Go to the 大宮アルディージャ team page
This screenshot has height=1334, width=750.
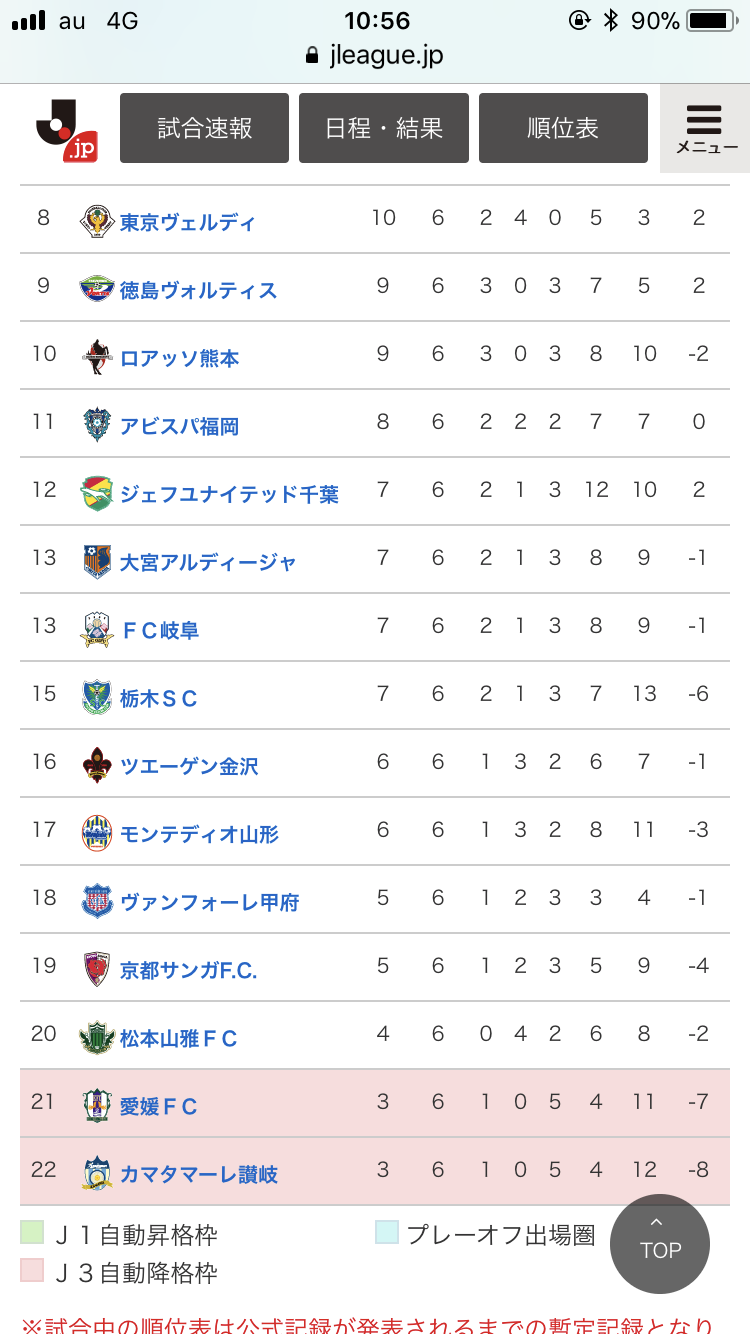pos(208,562)
